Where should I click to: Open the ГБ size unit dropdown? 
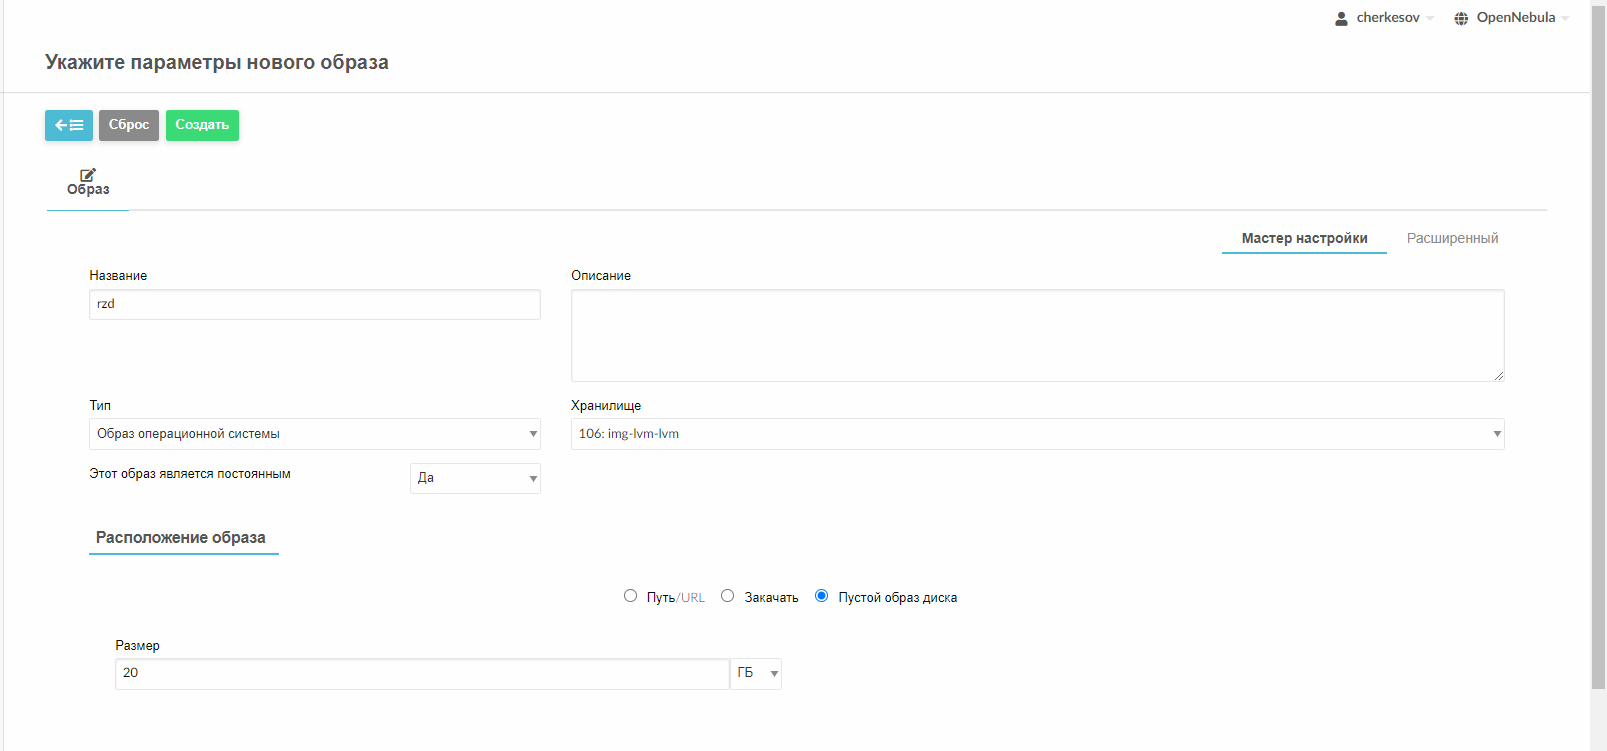pyautogui.click(x=756, y=673)
